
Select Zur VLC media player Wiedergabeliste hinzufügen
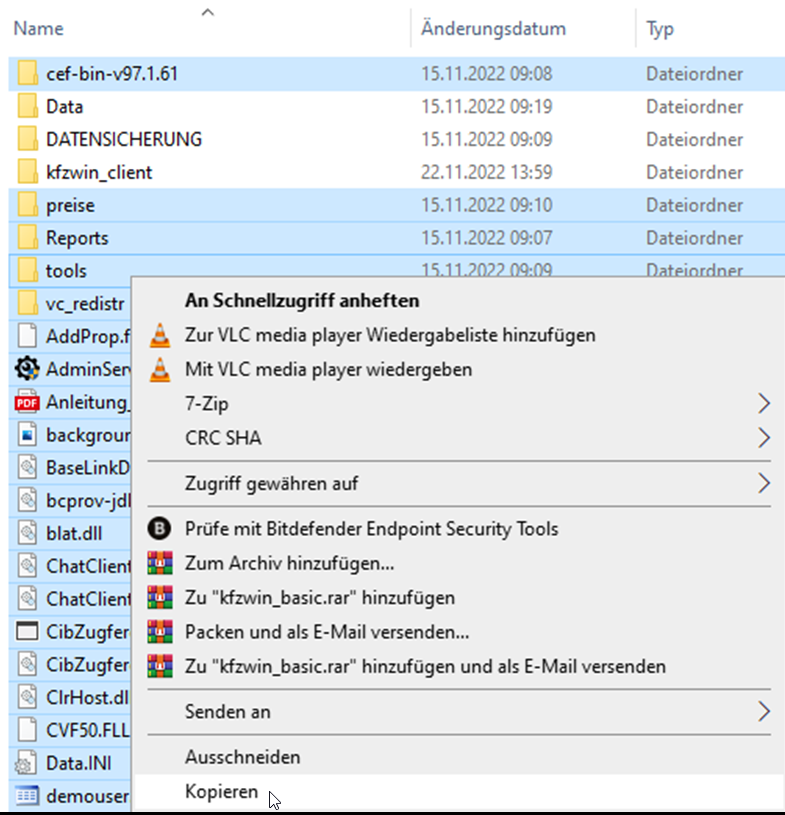pyautogui.click(x=390, y=335)
